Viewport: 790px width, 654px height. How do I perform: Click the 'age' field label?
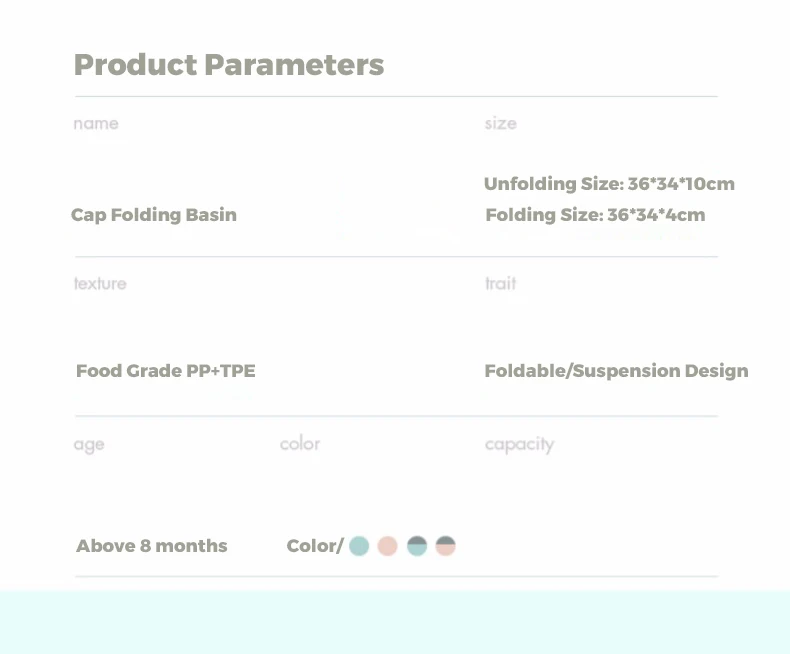[x=89, y=445]
